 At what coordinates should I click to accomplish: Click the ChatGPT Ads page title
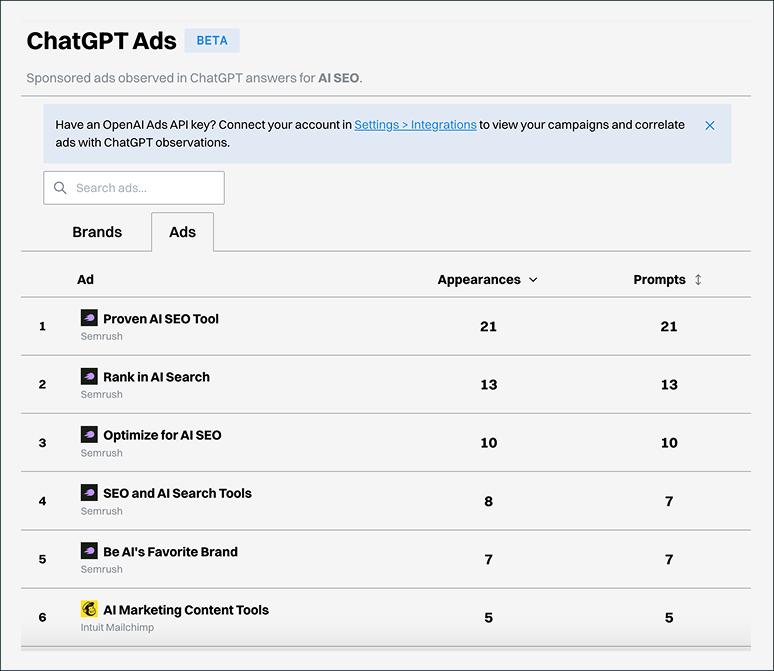point(101,41)
